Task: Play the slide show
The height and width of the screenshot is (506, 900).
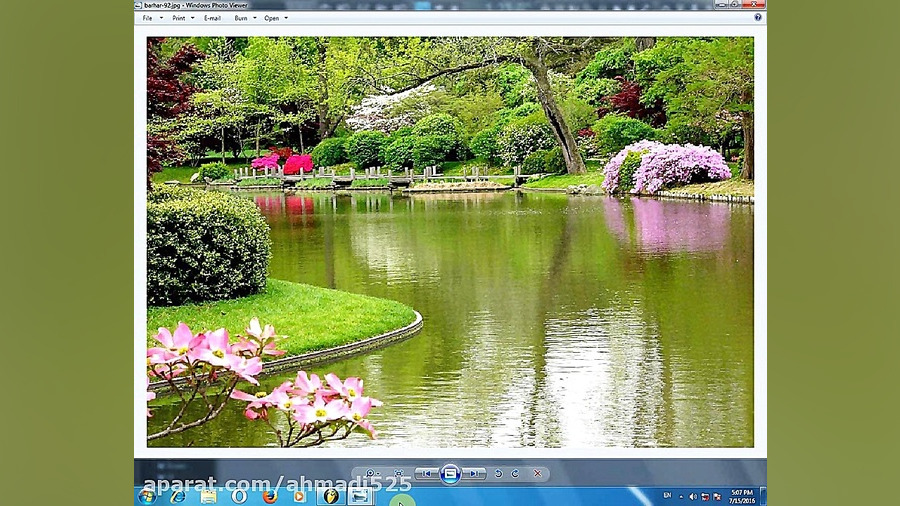Action: click(451, 474)
